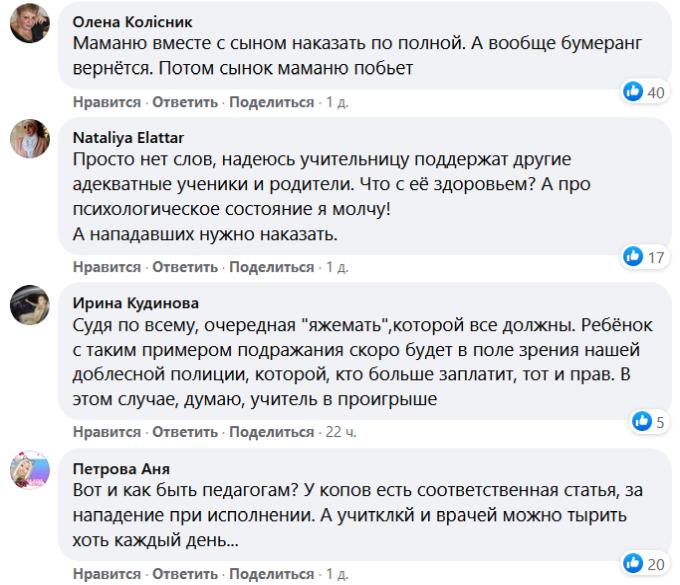
Task: Open Олена Колісник name link
Action: click(132, 22)
